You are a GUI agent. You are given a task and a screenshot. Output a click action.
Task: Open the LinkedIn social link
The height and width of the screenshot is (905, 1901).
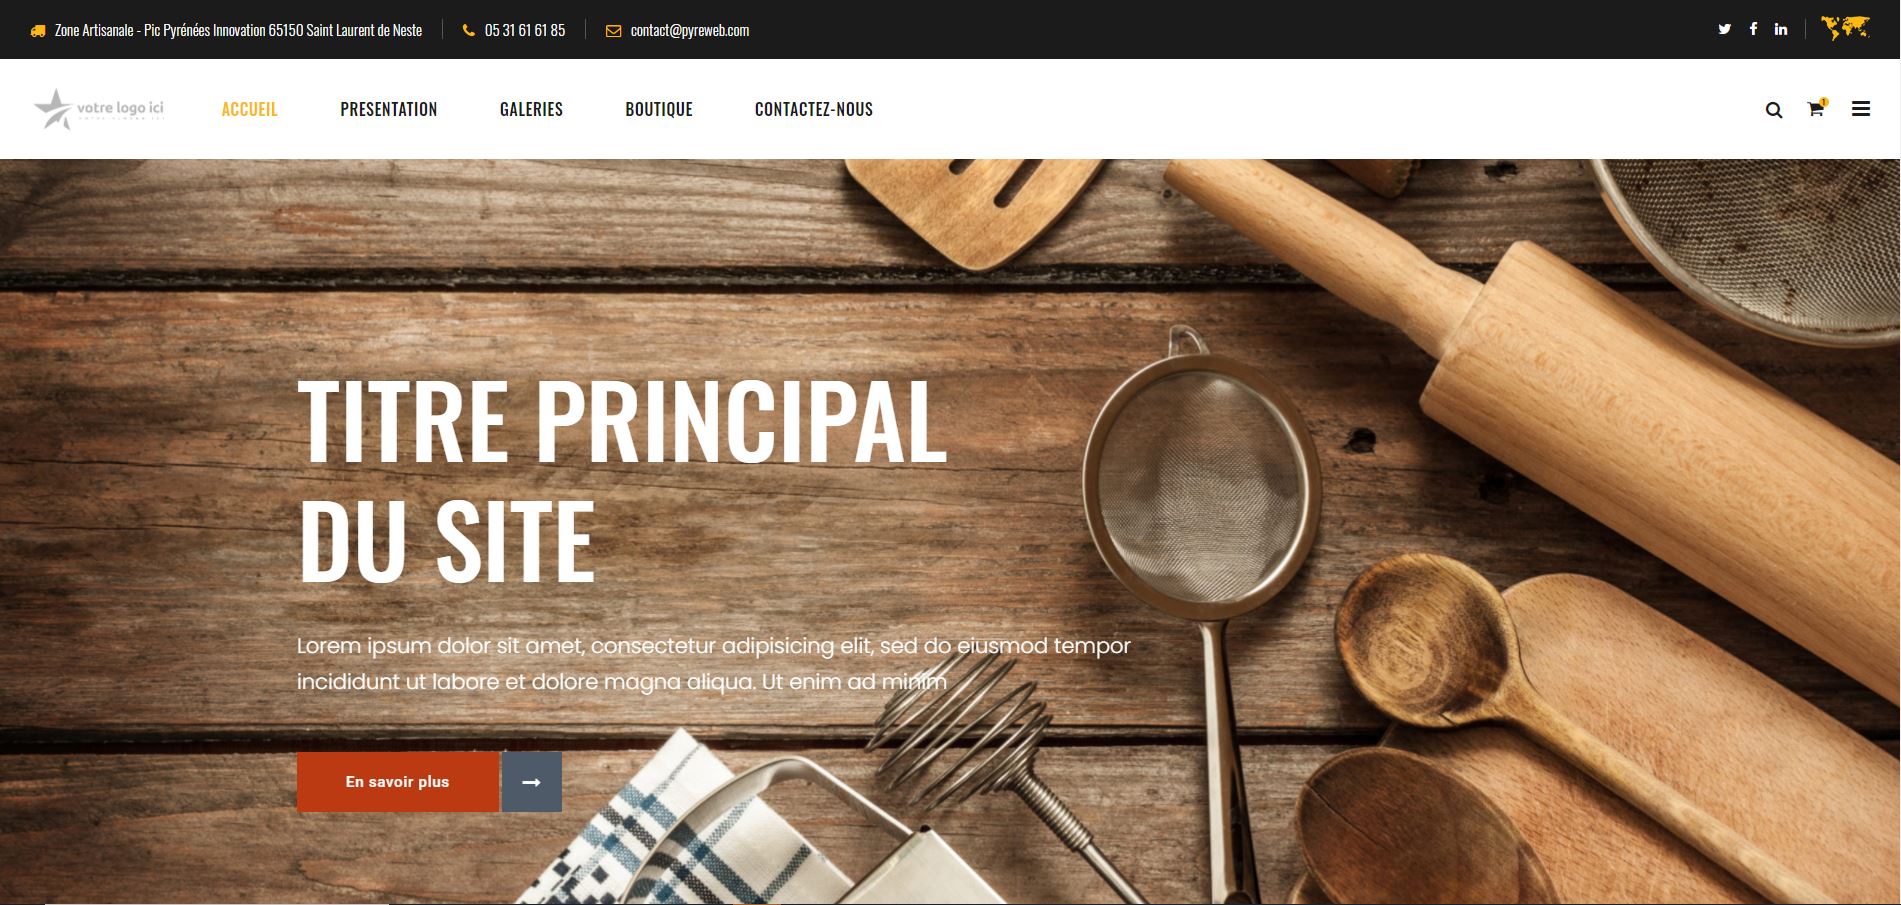(x=1781, y=29)
